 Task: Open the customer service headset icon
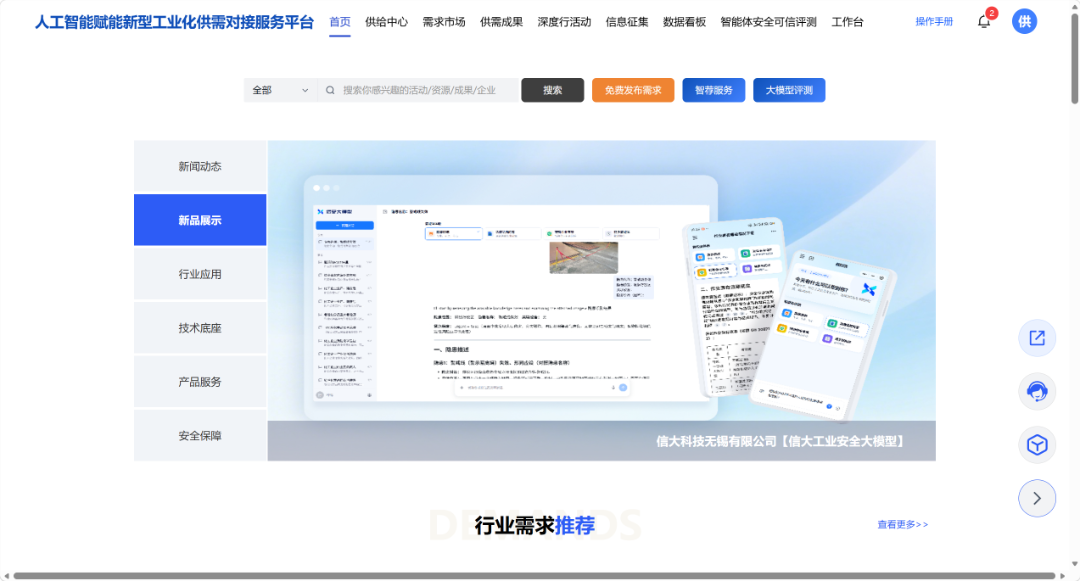coord(1037,392)
